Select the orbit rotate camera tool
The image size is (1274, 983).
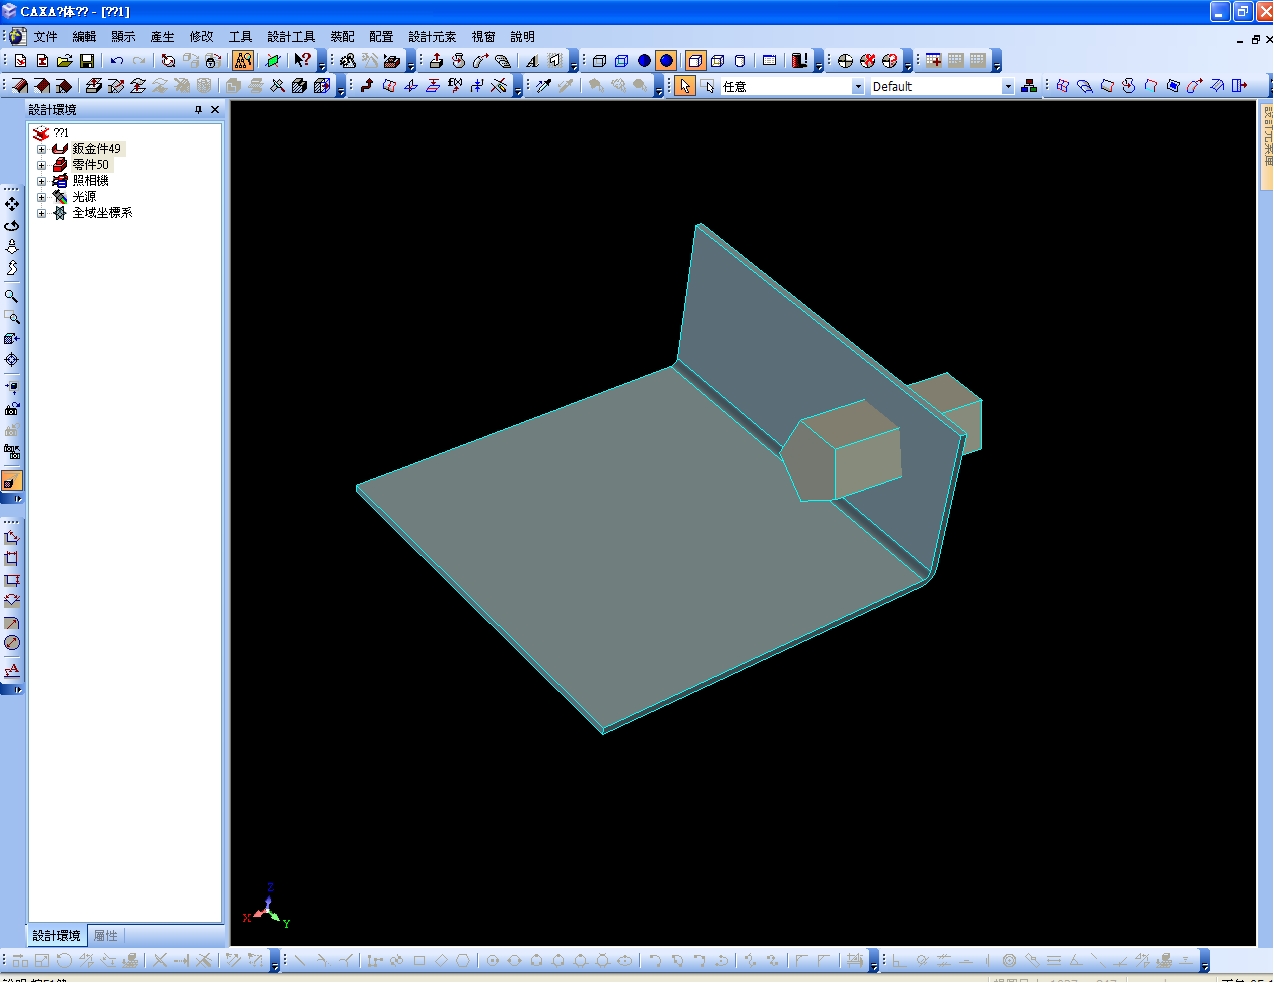tap(12, 226)
